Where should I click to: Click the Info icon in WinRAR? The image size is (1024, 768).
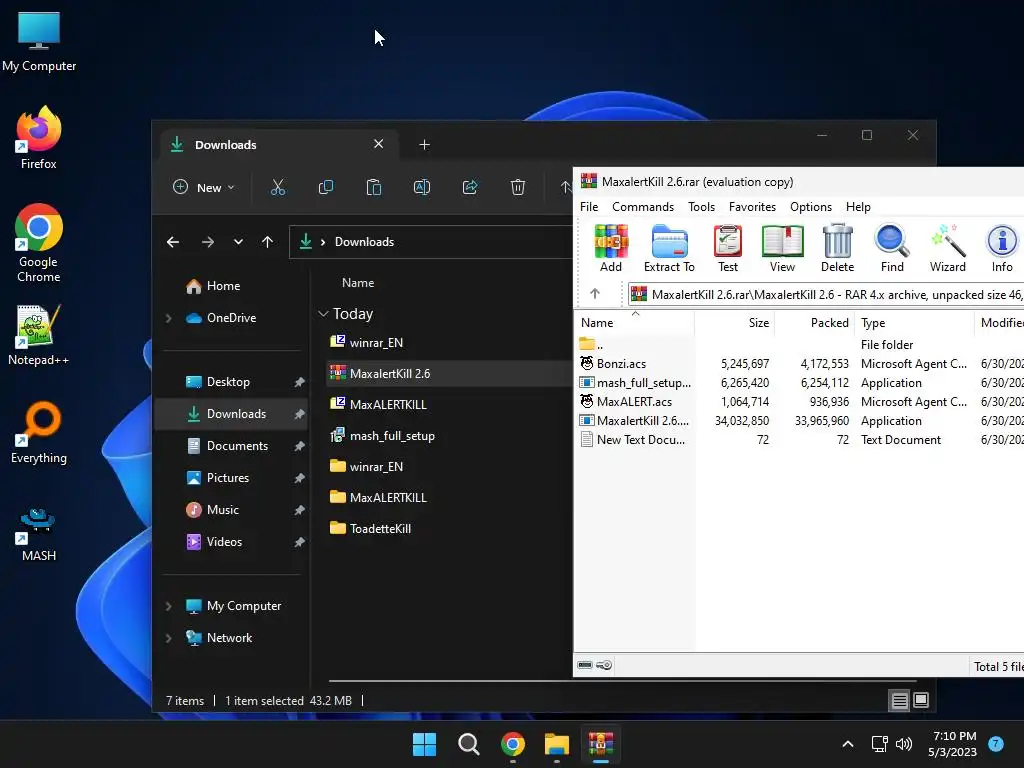1002,248
